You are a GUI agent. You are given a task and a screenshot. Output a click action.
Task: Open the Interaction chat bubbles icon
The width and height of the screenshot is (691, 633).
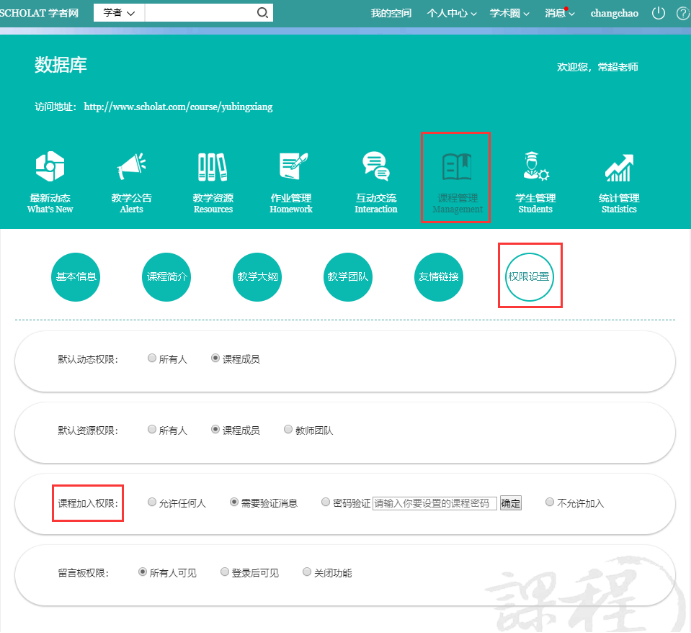(x=376, y=168)
